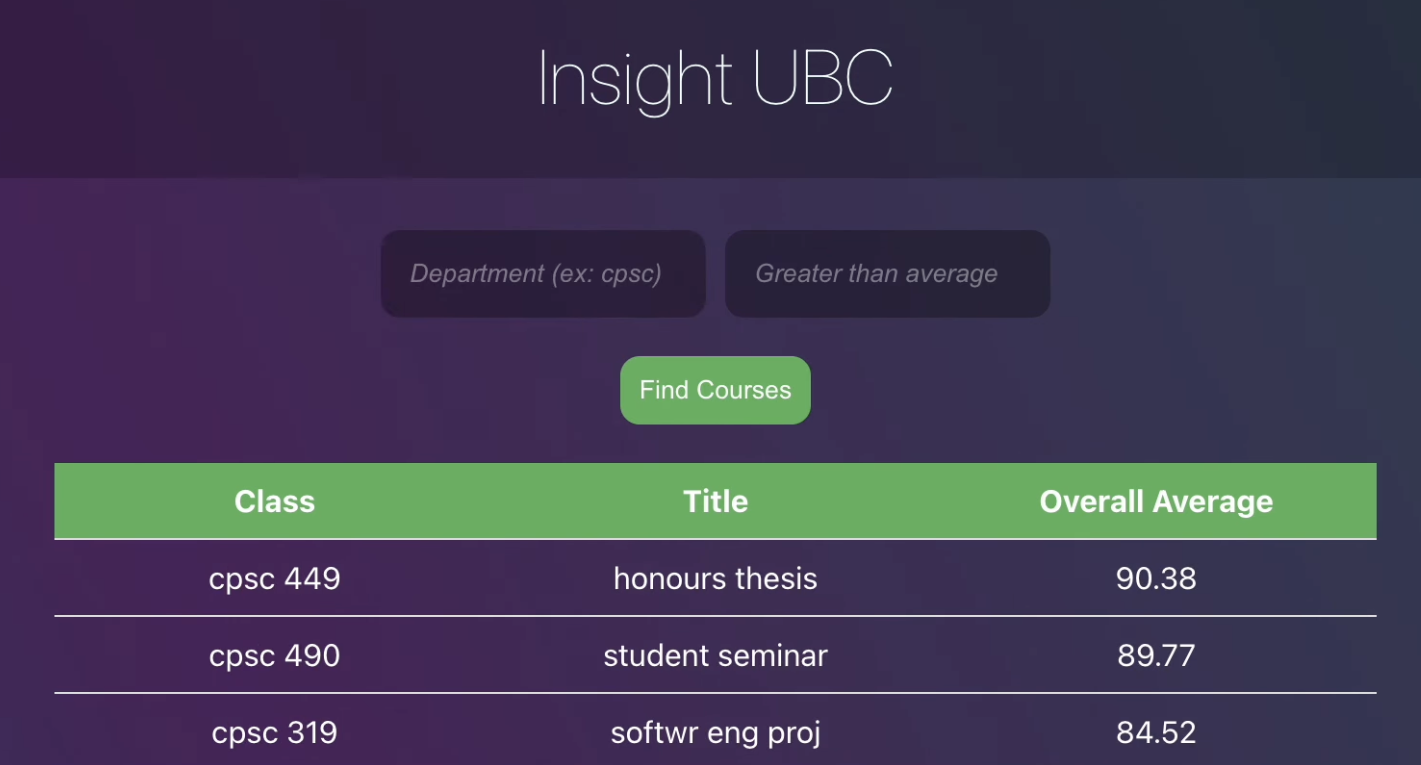Click the softwr eng proj title
This screenshot has height=765, width=1421.
click(714, 733)
